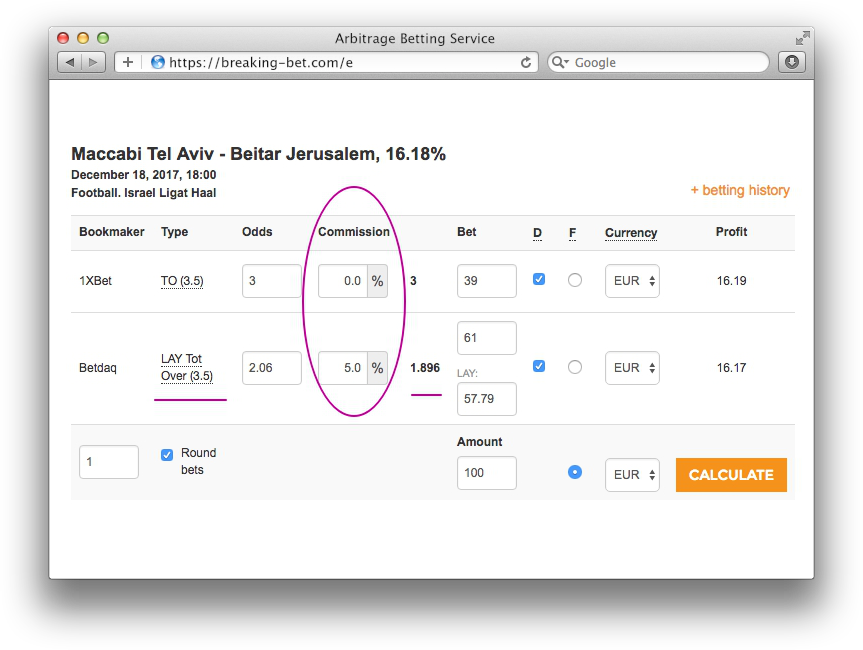
Task: Click the effective odds value 3 after 1XBet commission
Action: [x=413, y=281]
